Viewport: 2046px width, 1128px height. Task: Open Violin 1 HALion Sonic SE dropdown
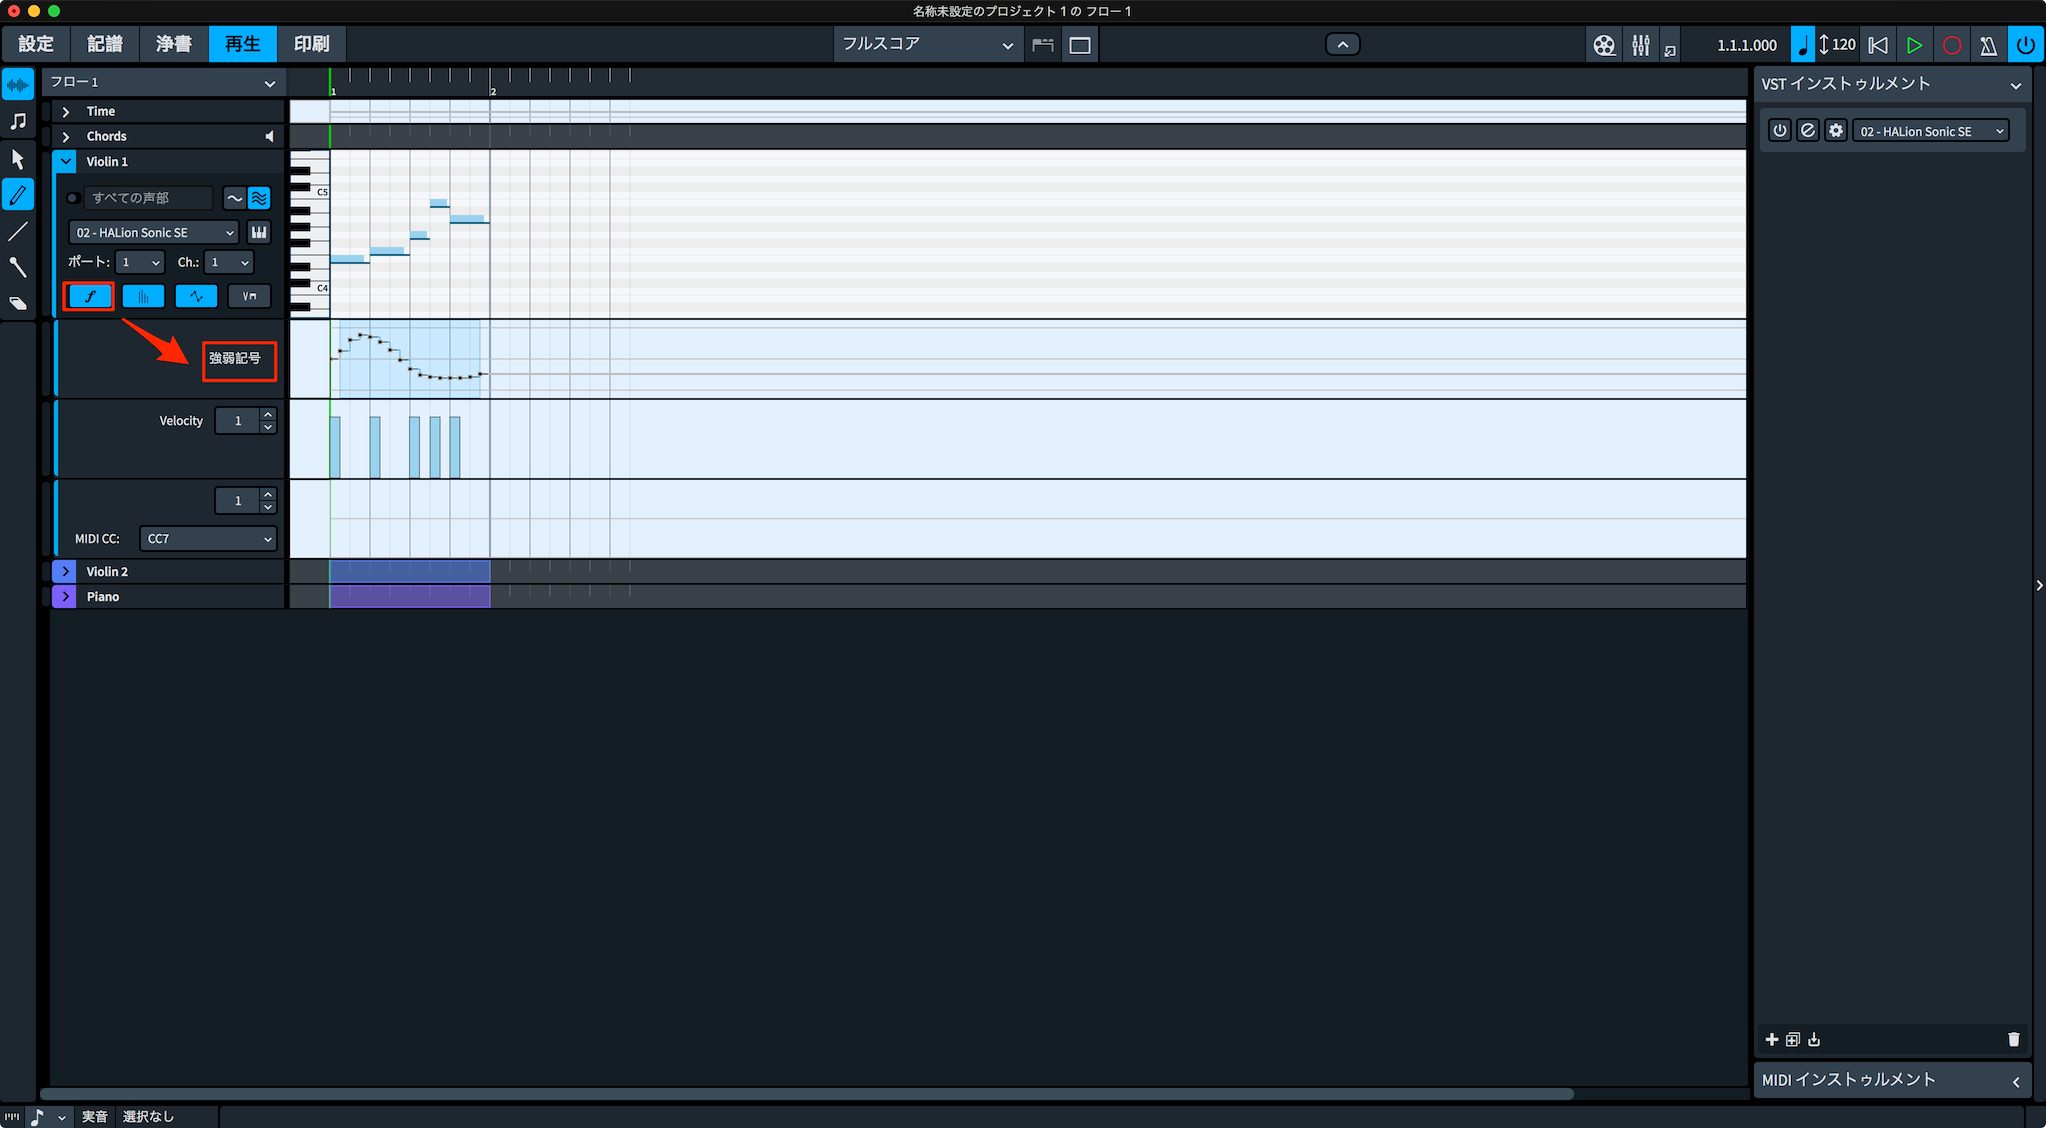[154, 233]
